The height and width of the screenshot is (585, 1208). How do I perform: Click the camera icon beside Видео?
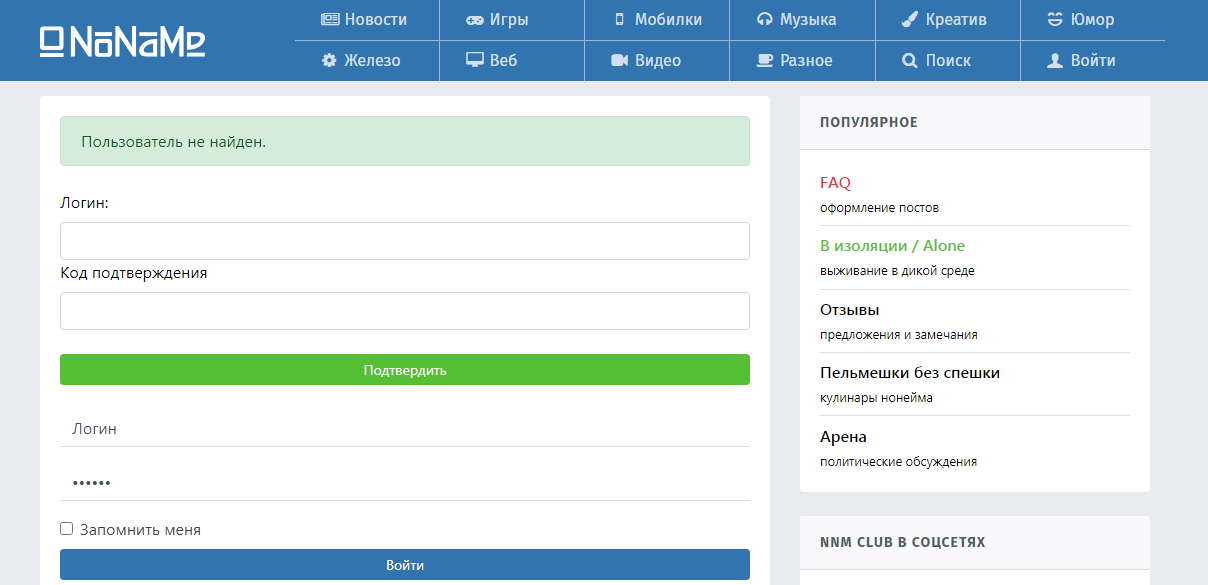pyautogui.click(x=619, y=60)
